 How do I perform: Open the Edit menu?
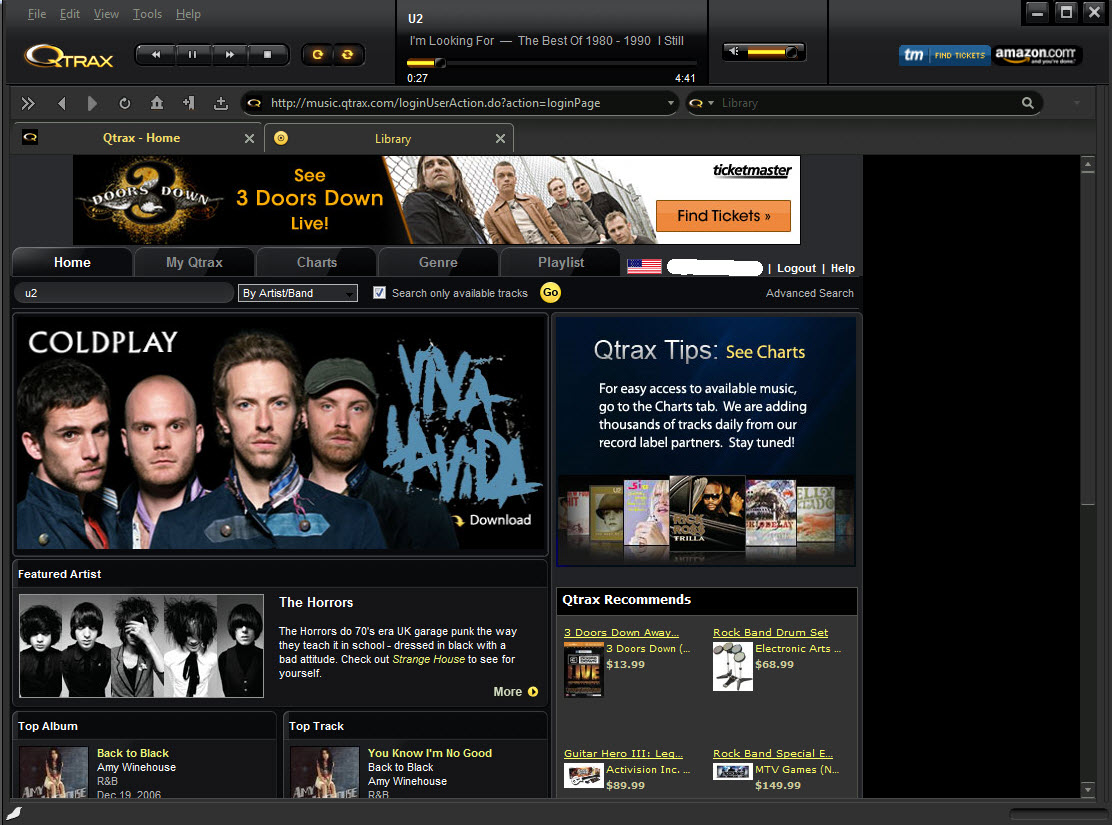point(70,14)
